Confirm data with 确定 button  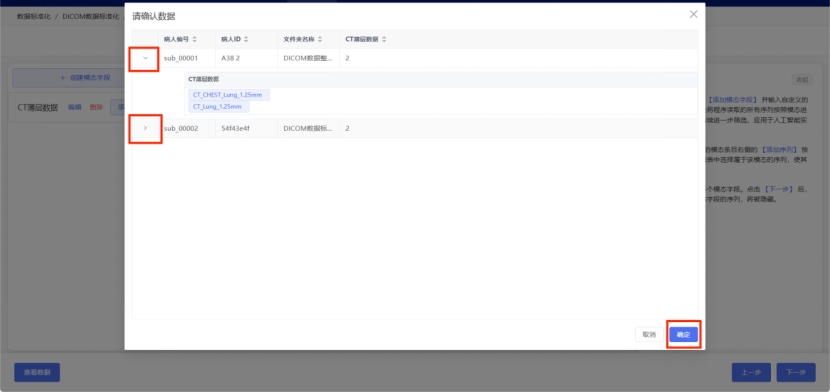(x=683, y=334)
